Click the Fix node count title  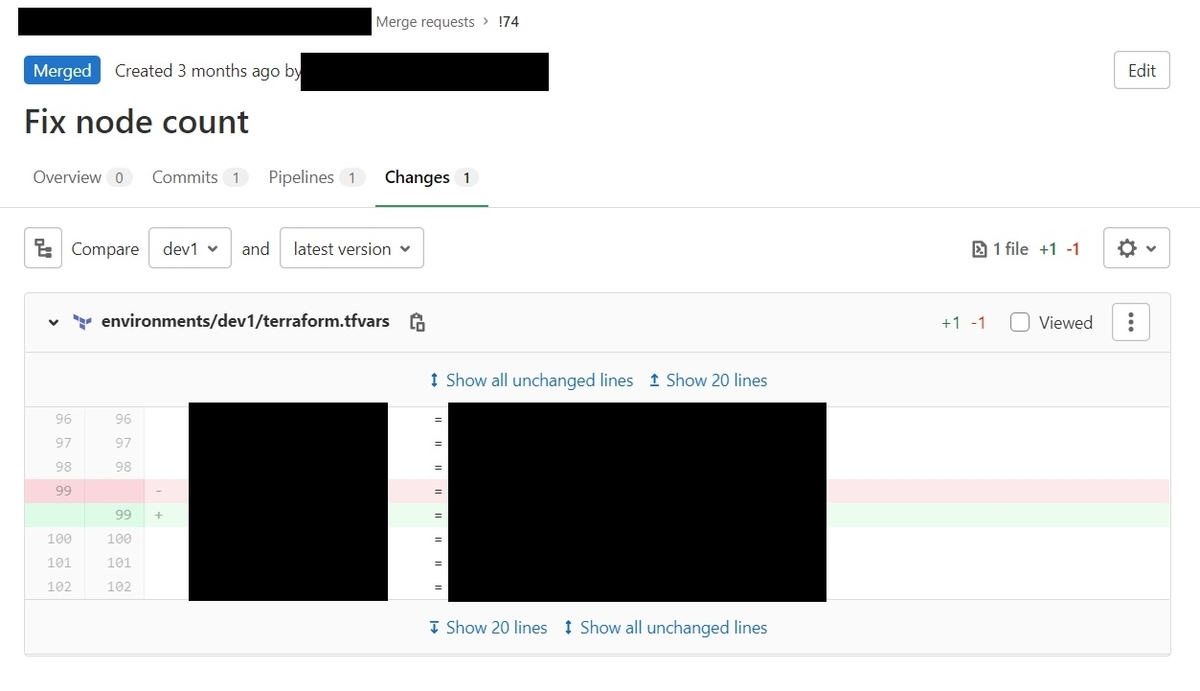pyautogui.click(x=136, y=122)
